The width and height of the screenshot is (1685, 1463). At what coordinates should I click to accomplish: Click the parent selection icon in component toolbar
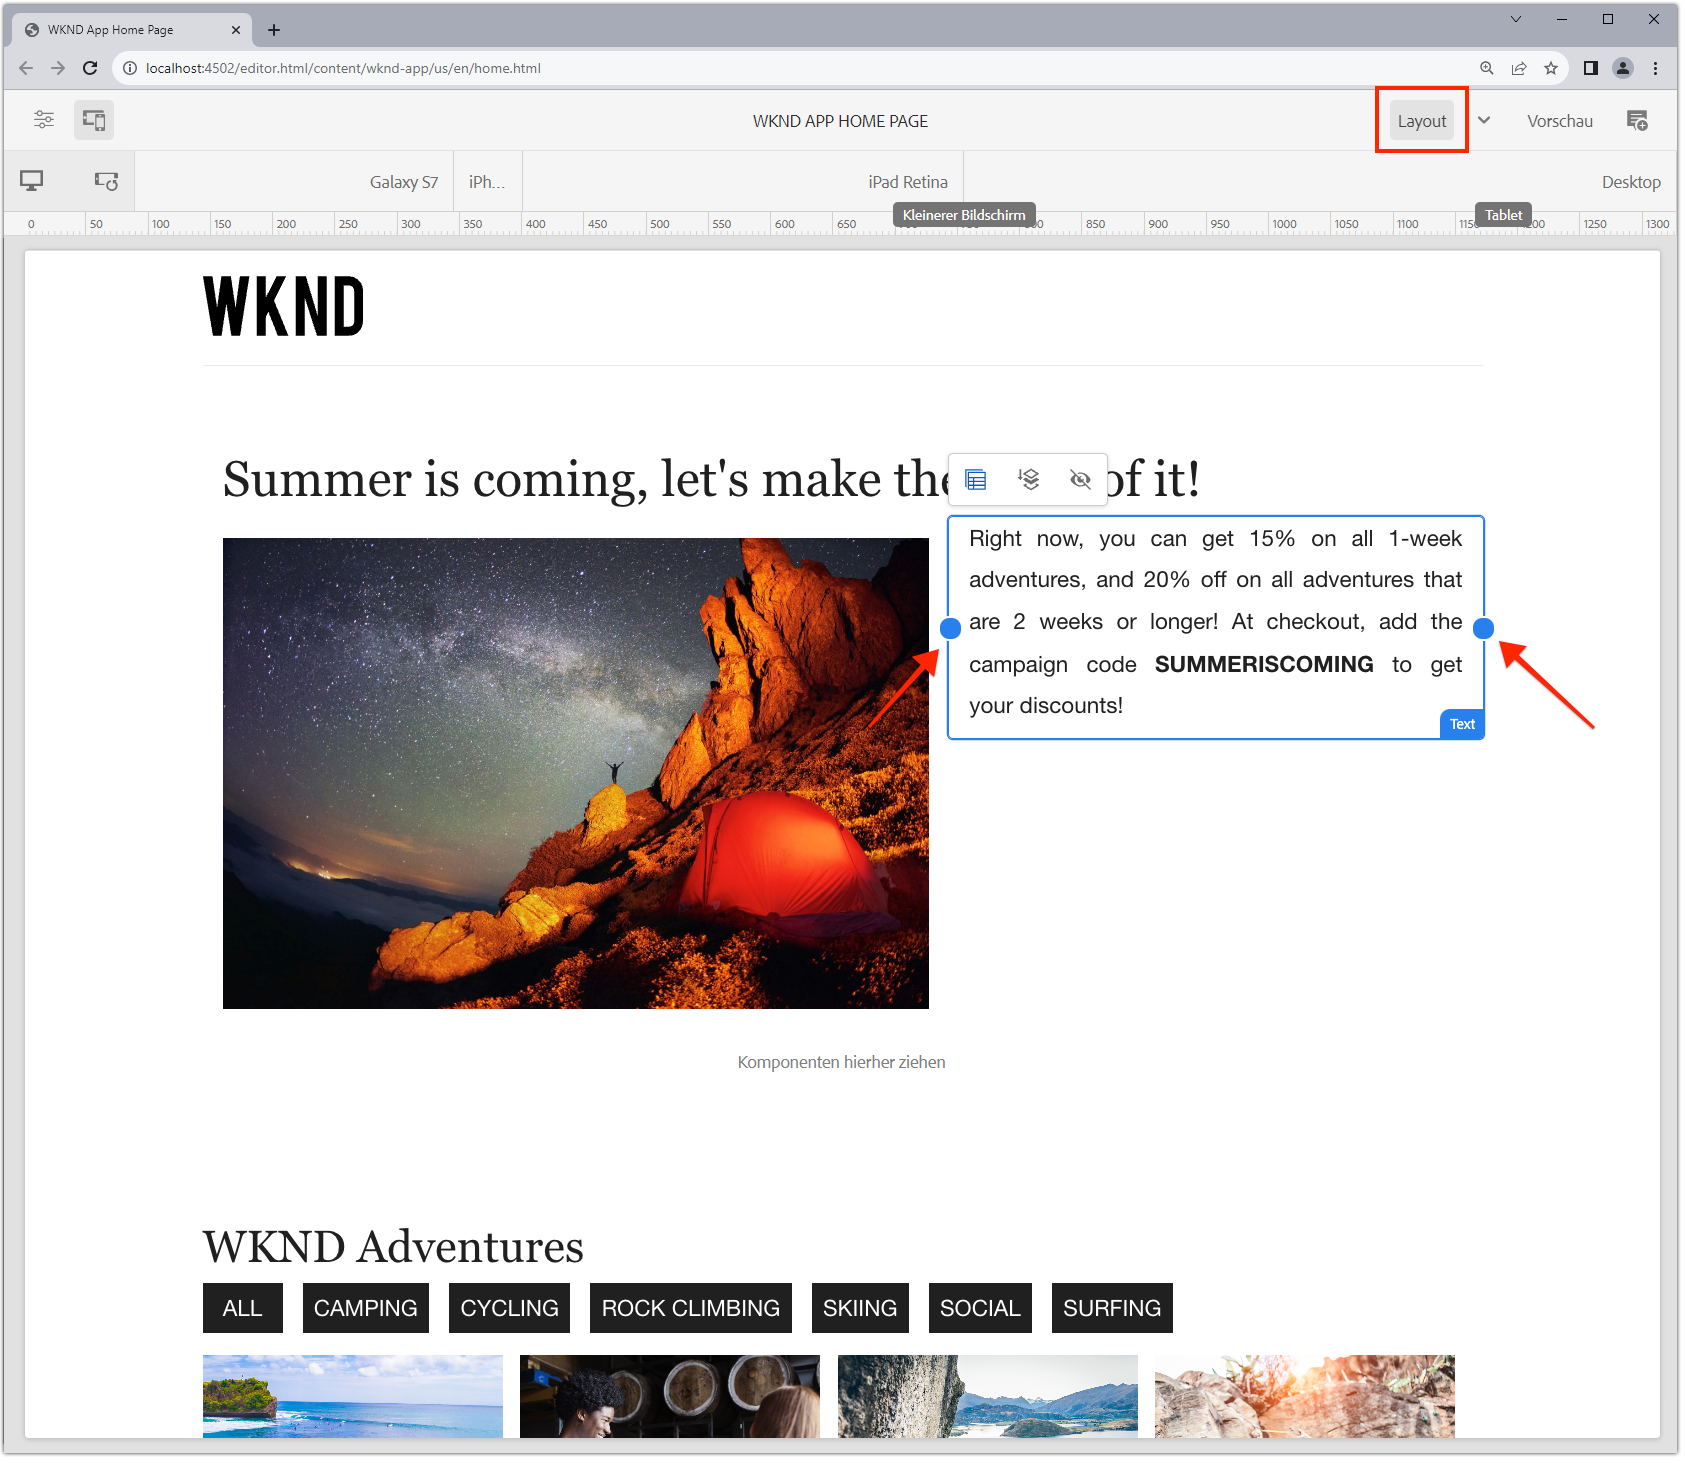click(x=976, y=480)
